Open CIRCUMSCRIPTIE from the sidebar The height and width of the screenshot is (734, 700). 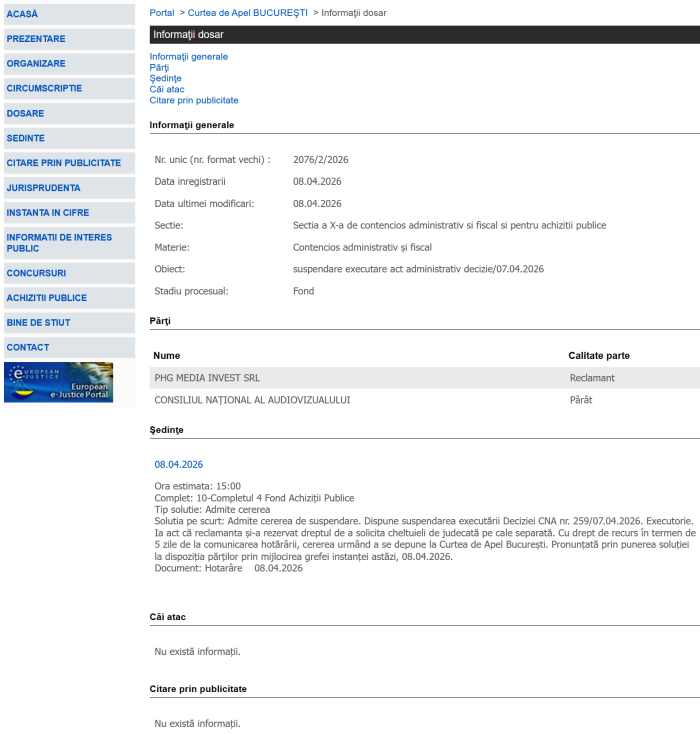[x=44, y=89]
